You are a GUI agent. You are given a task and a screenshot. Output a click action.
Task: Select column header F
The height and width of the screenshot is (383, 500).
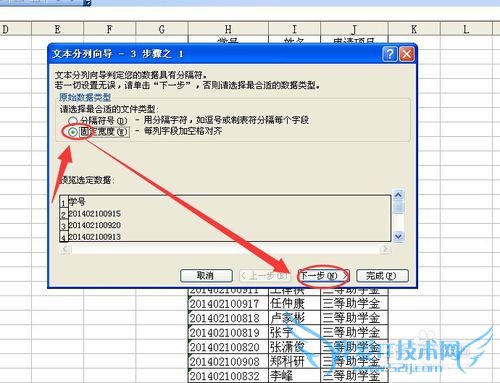click(110, 29)
